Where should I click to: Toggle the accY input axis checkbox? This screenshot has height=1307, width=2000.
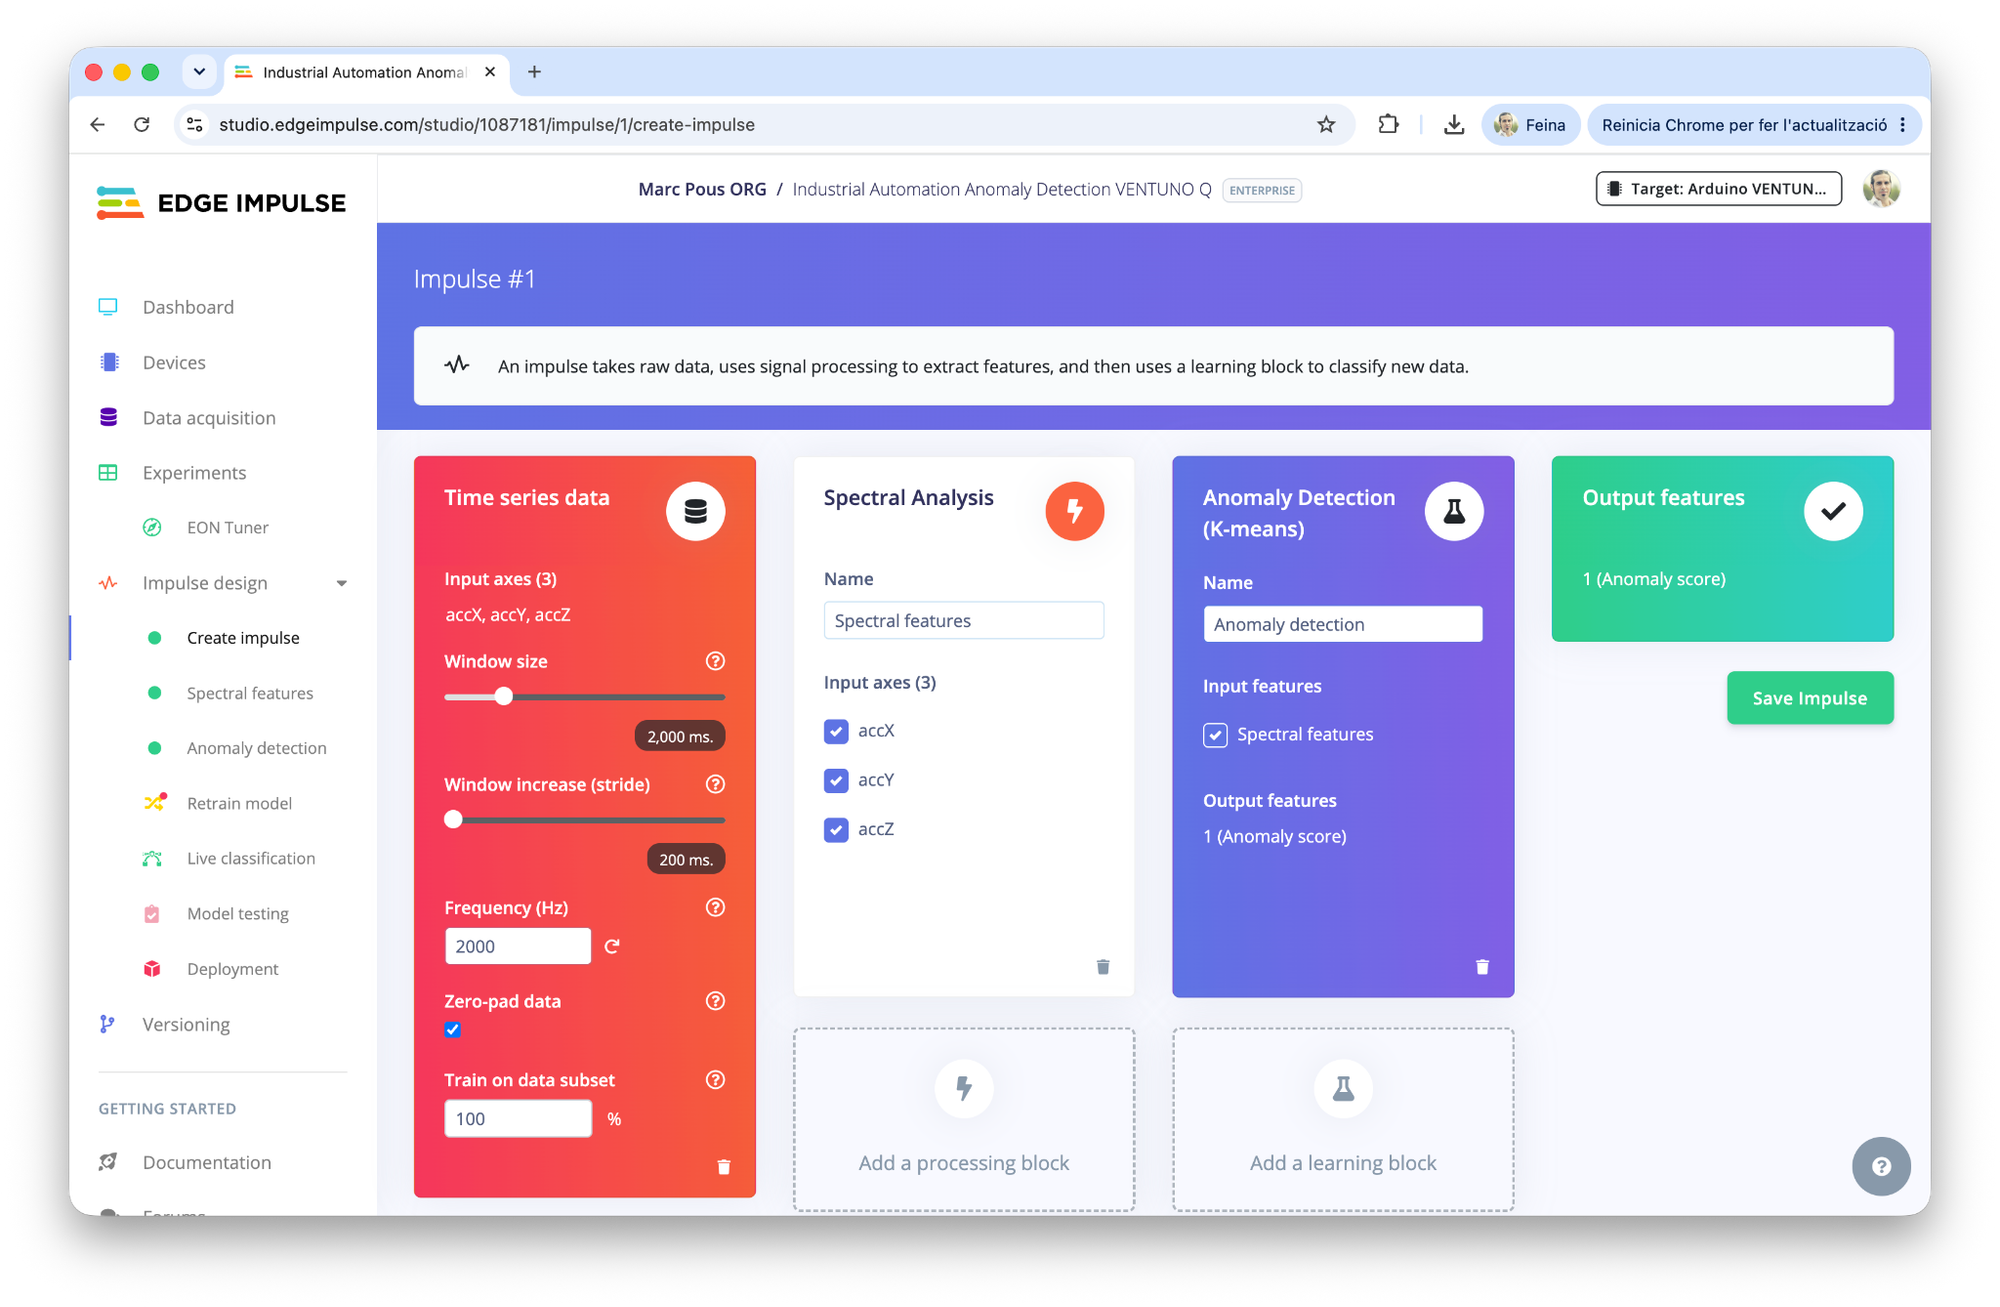pos(836,780)
